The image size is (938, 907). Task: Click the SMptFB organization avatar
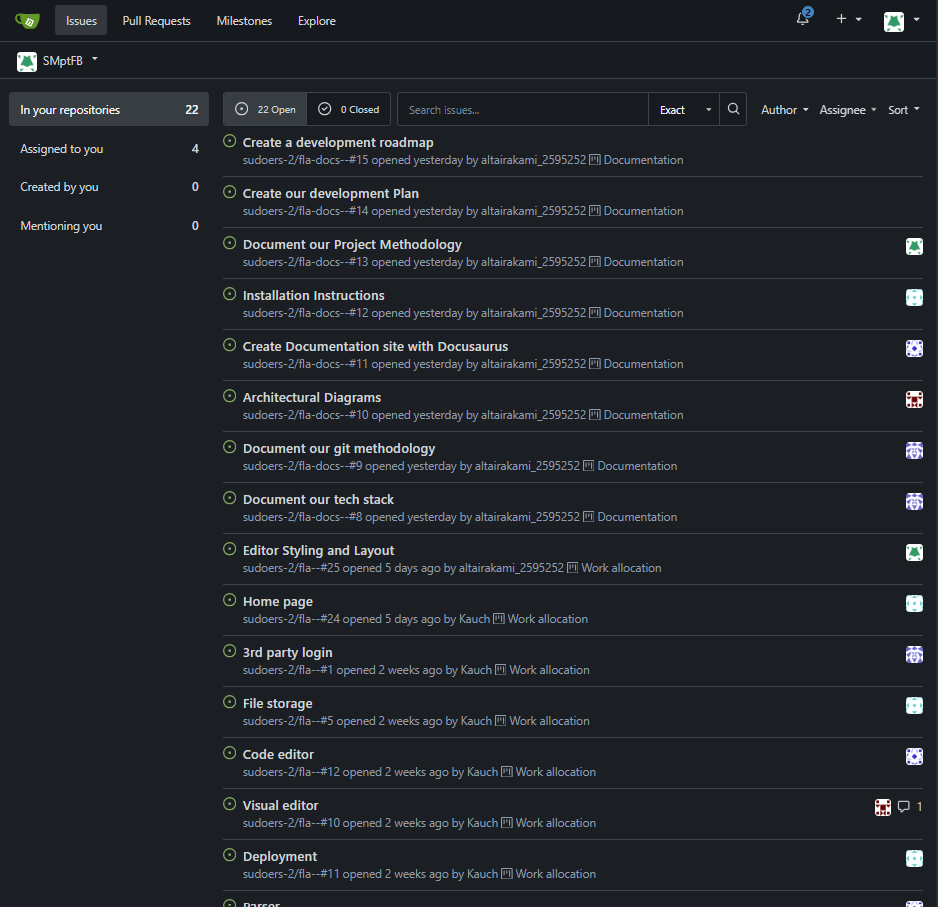pos(27,62)
